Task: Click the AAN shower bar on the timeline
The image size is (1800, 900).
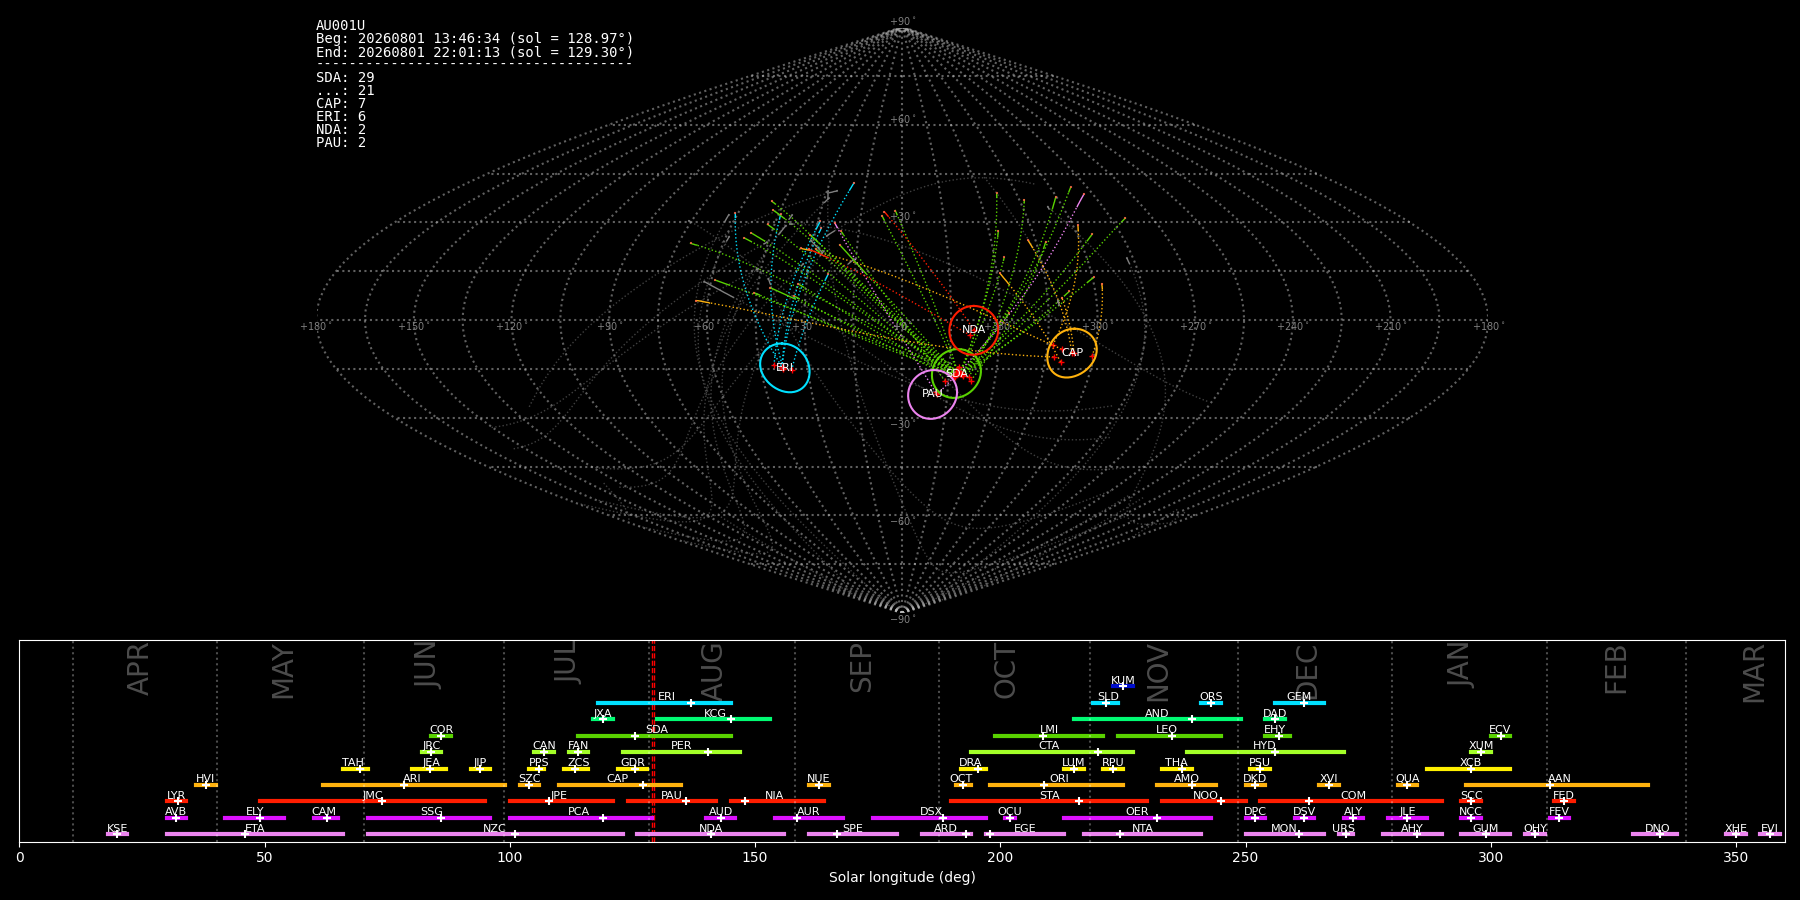Action: pyautogui.click(x=1557, y=785)
